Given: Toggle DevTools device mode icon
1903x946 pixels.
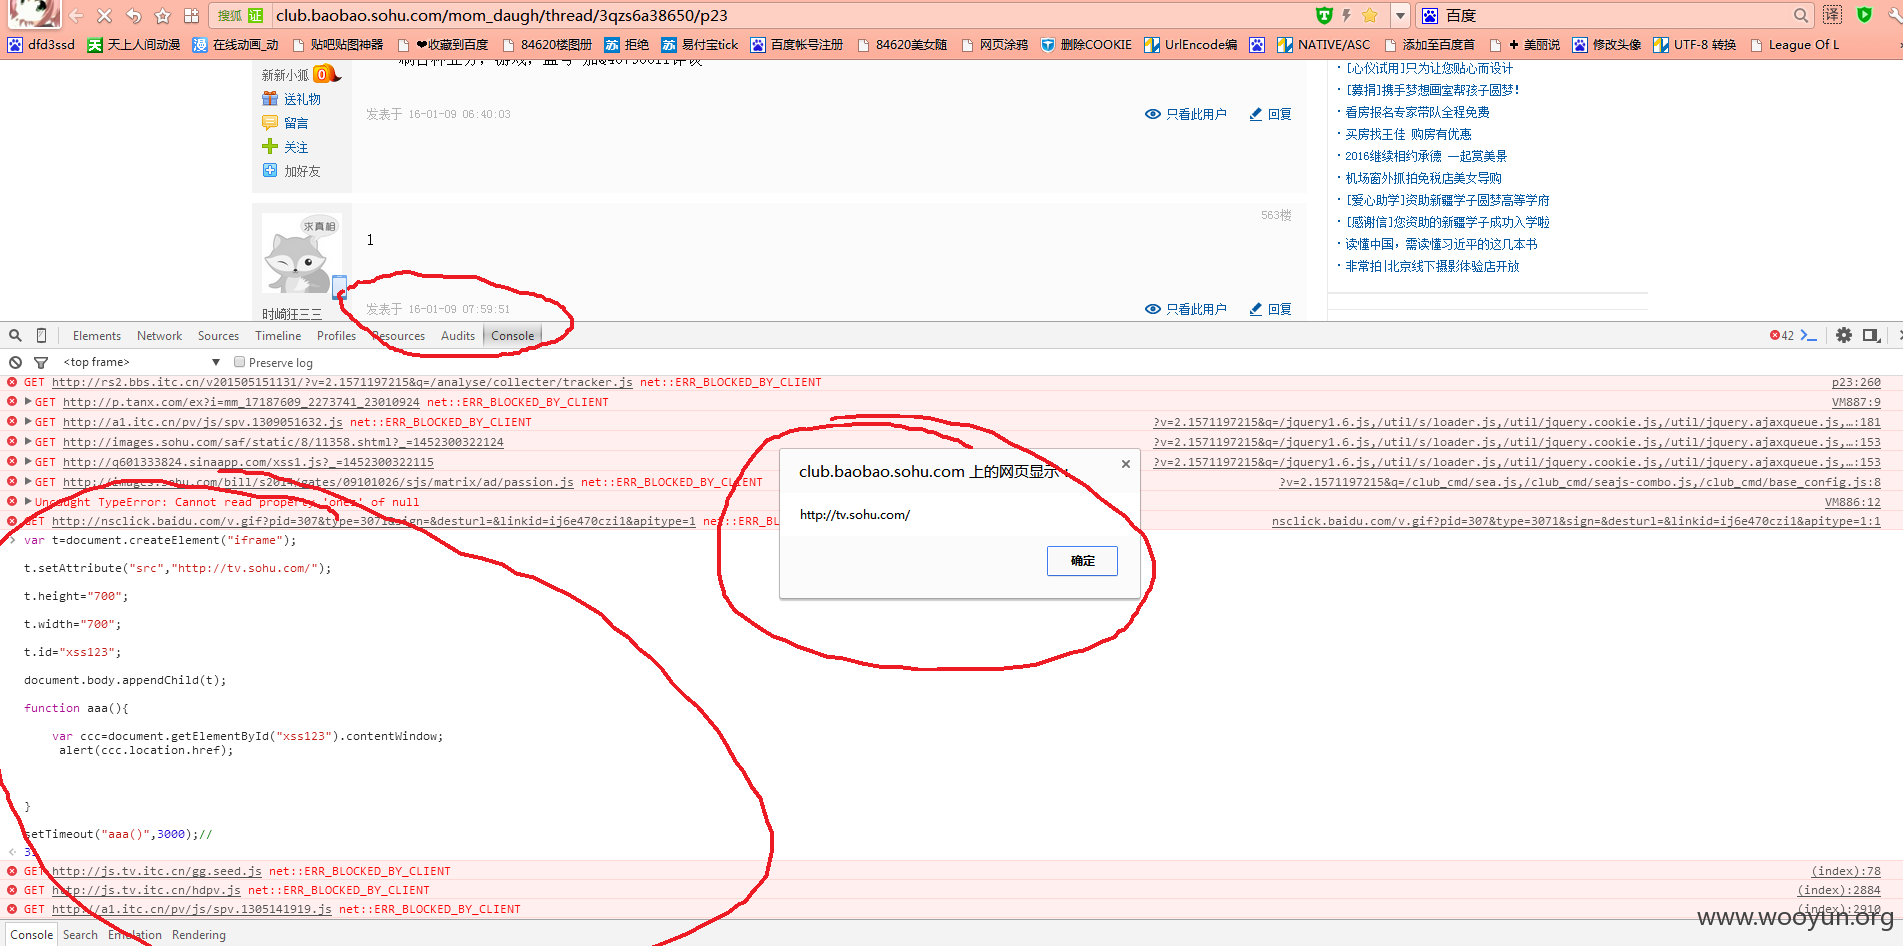Looking at the screenshot, I should (x=41, y=336).
